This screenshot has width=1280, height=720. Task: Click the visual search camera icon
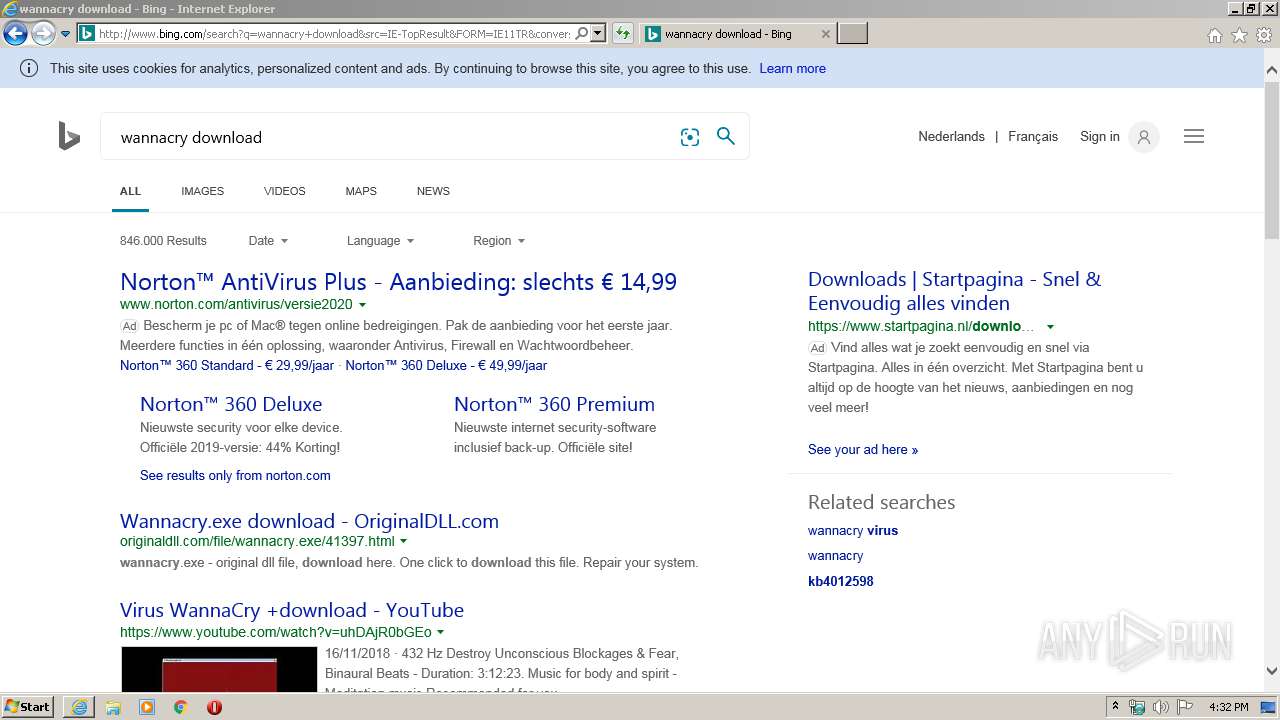[x=690, y=137]
